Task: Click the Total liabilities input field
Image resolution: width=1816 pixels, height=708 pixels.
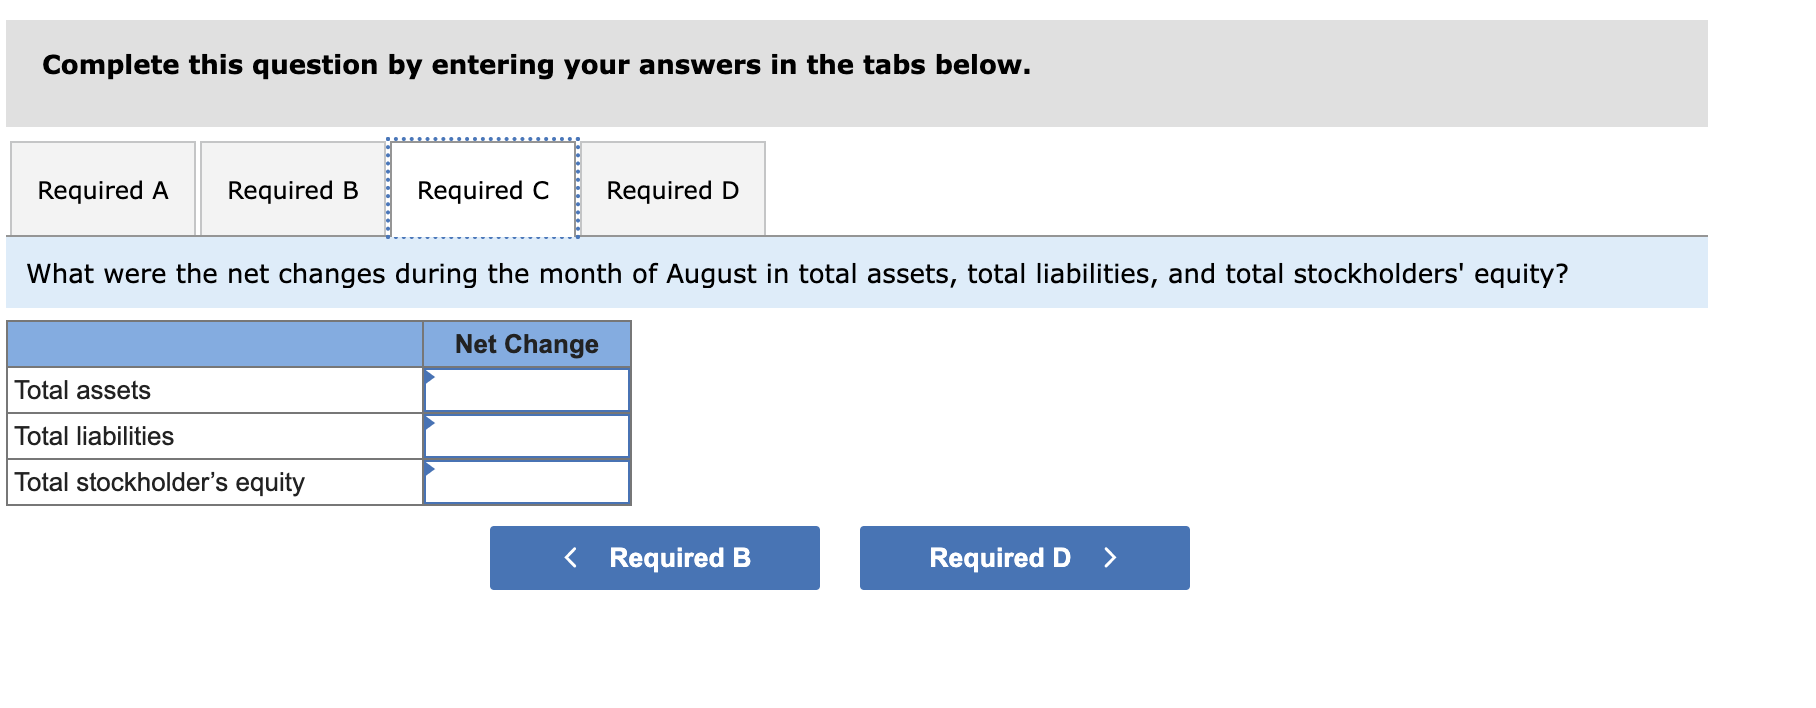Action: click(527, 436)
